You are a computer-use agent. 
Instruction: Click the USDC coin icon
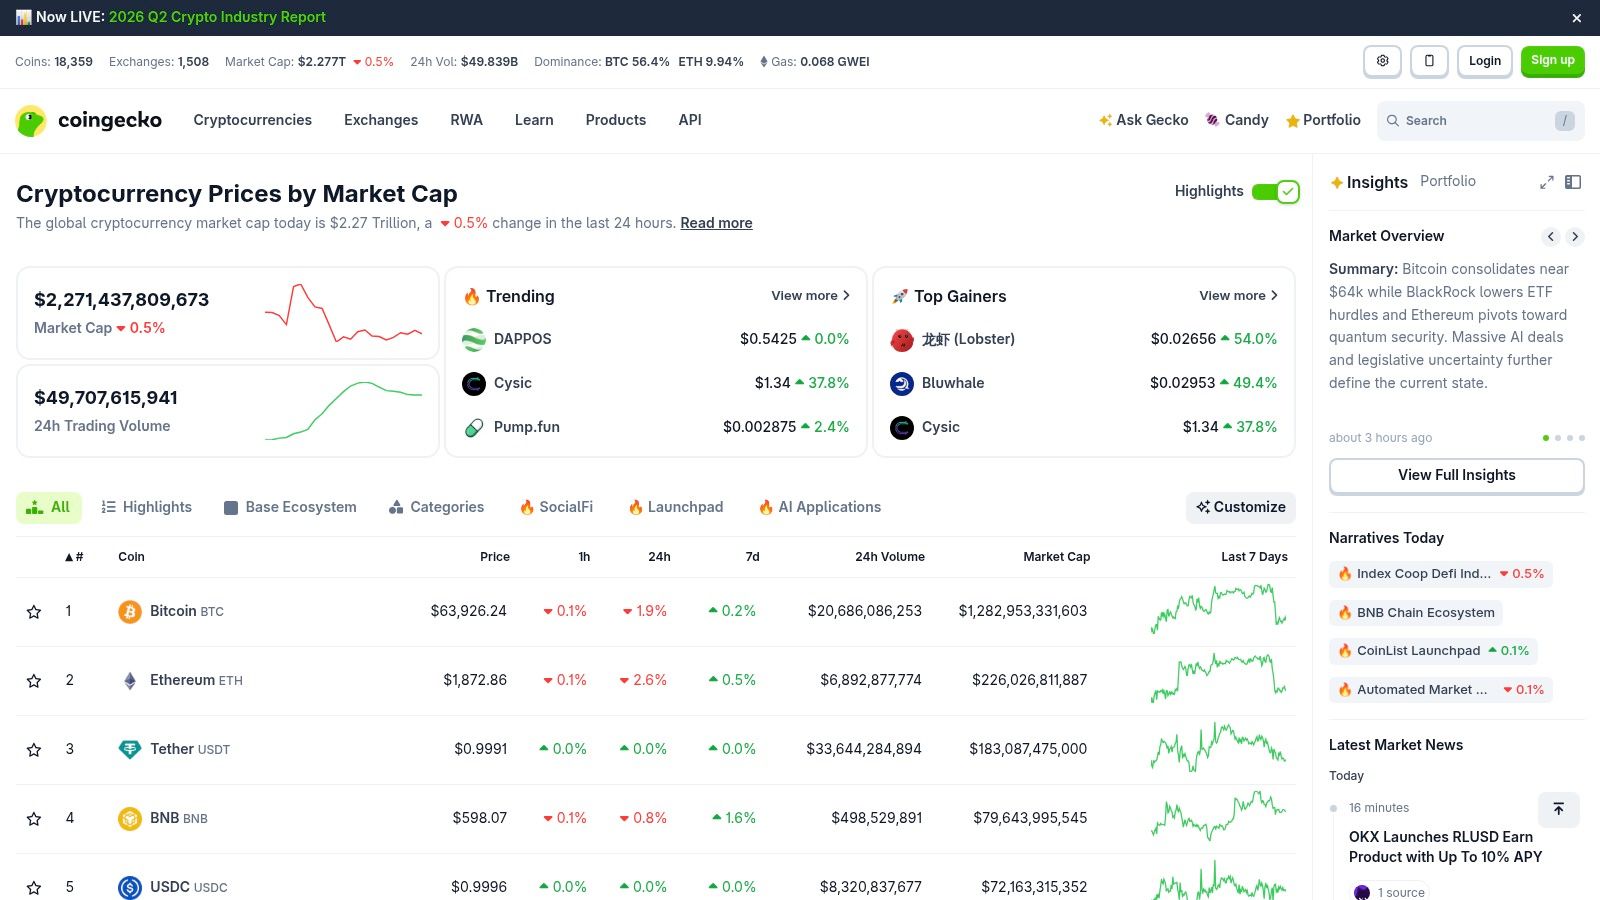(130, 887)
